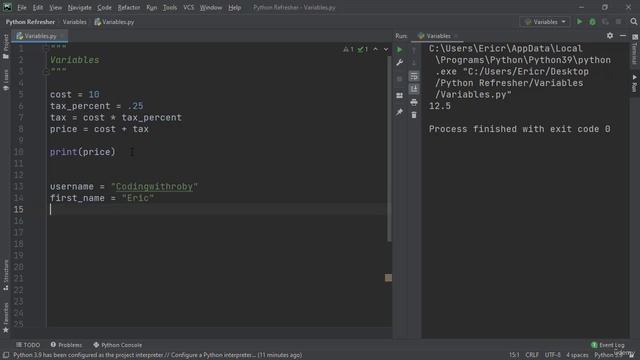Clear all Run console output trash icon
This screenshot has width=640, height=360.
click(x=414, y=115)
